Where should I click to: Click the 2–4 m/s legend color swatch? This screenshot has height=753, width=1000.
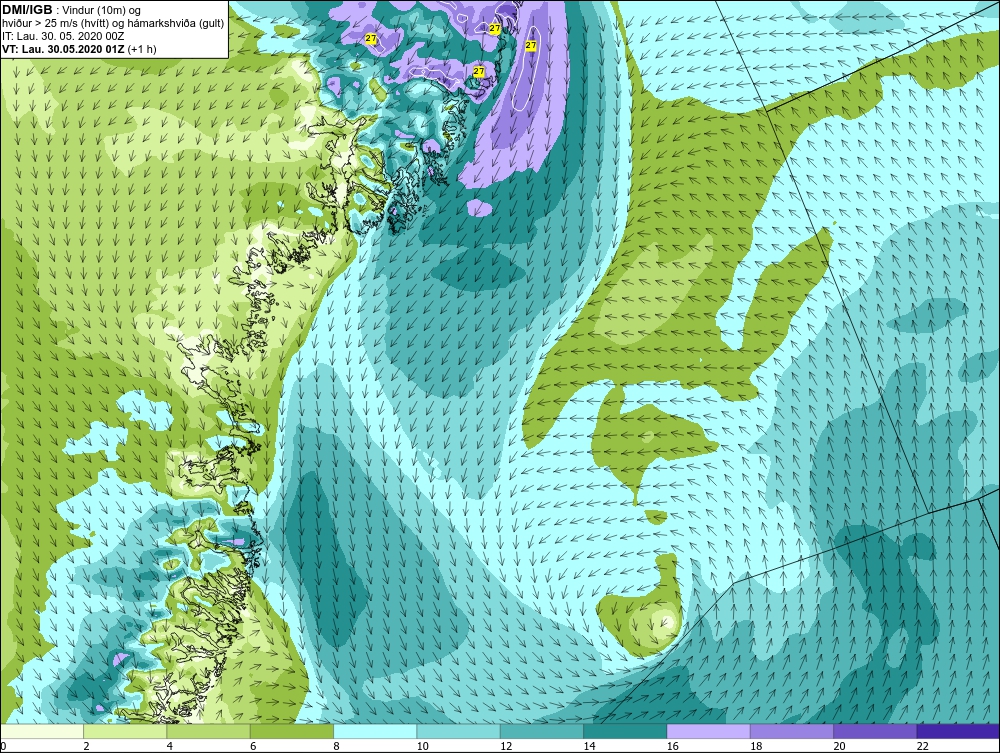tap(125, 731)
